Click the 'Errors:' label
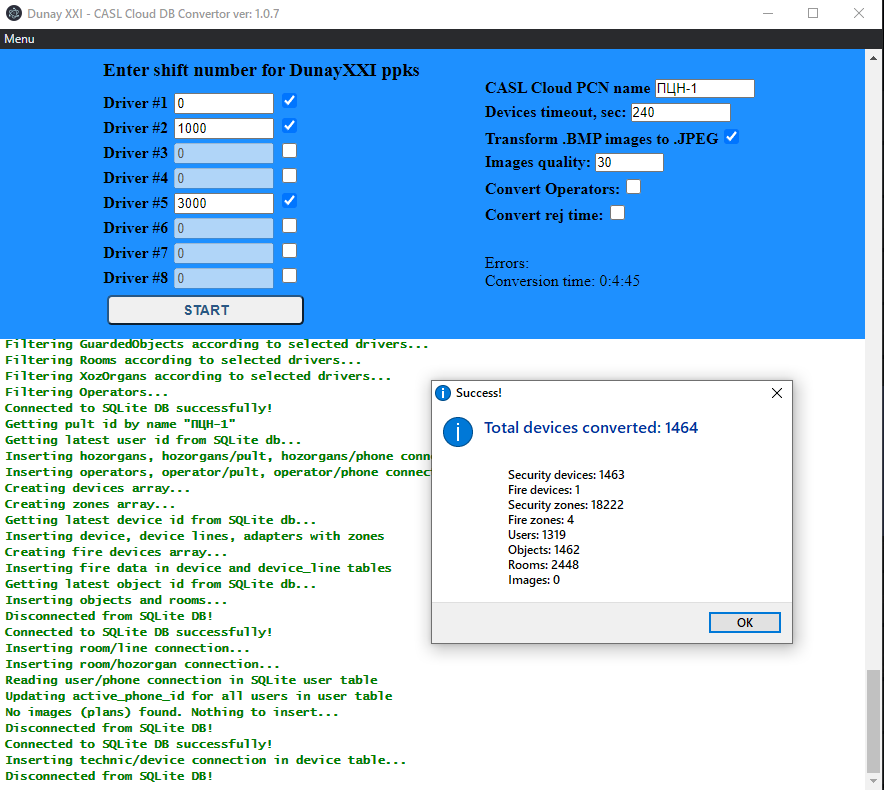This screenshot has width=884, height=792. 507,263
